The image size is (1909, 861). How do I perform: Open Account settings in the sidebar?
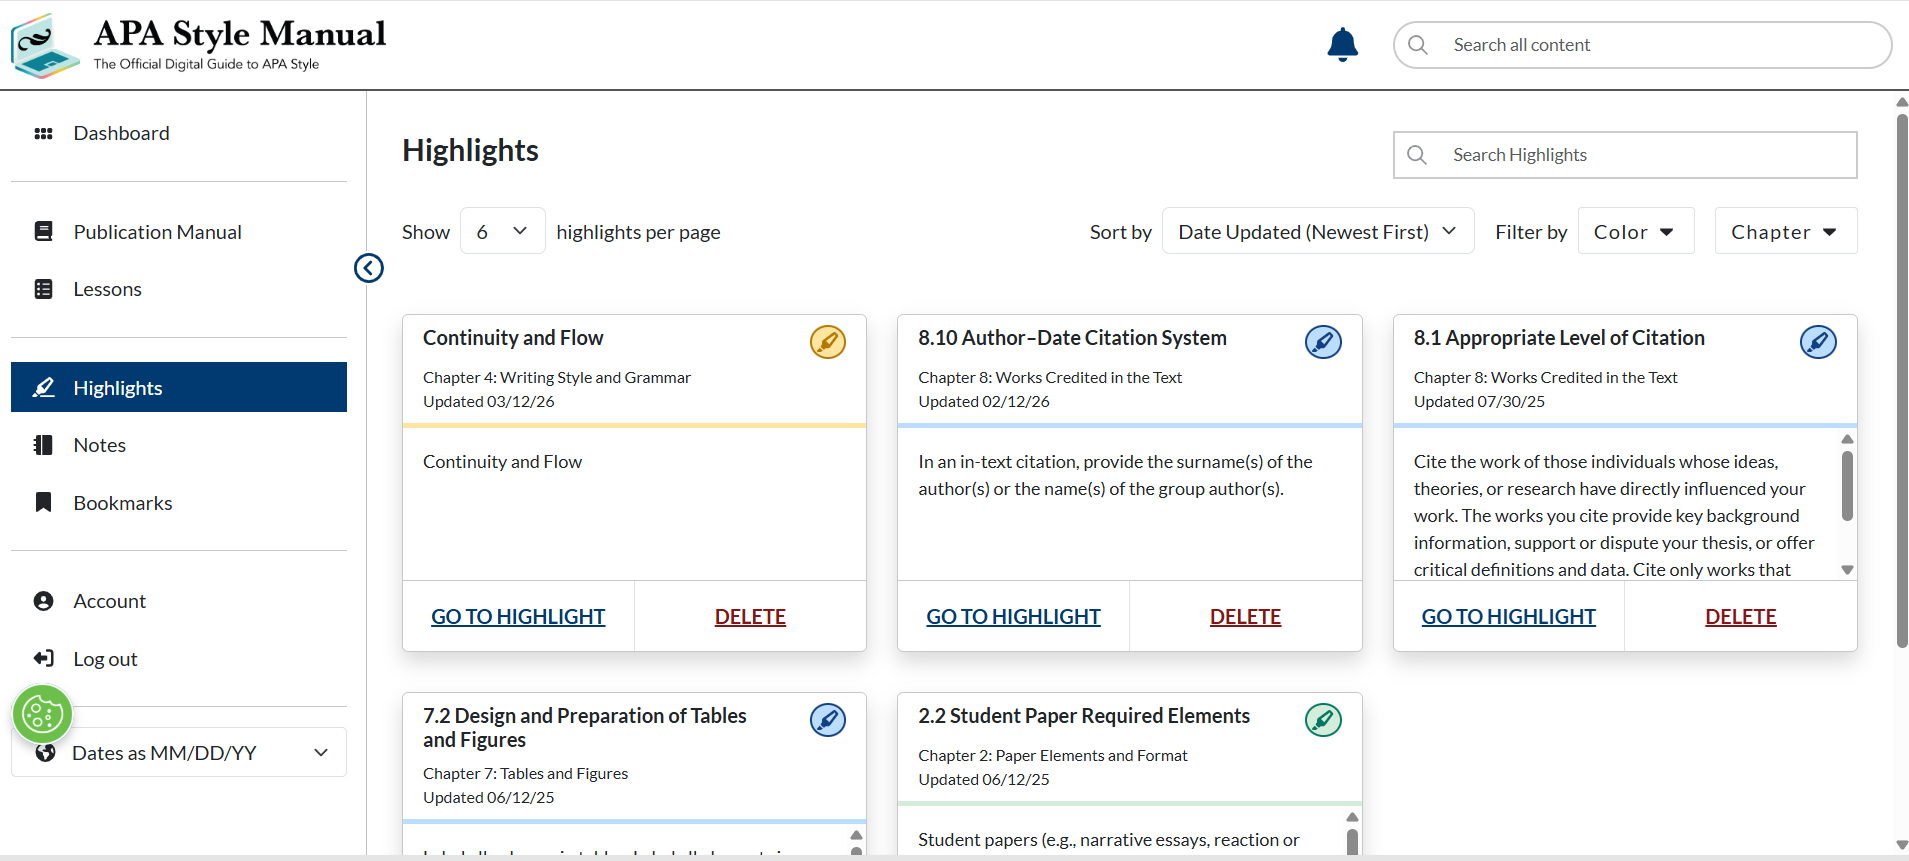click(x=179, y=601)
